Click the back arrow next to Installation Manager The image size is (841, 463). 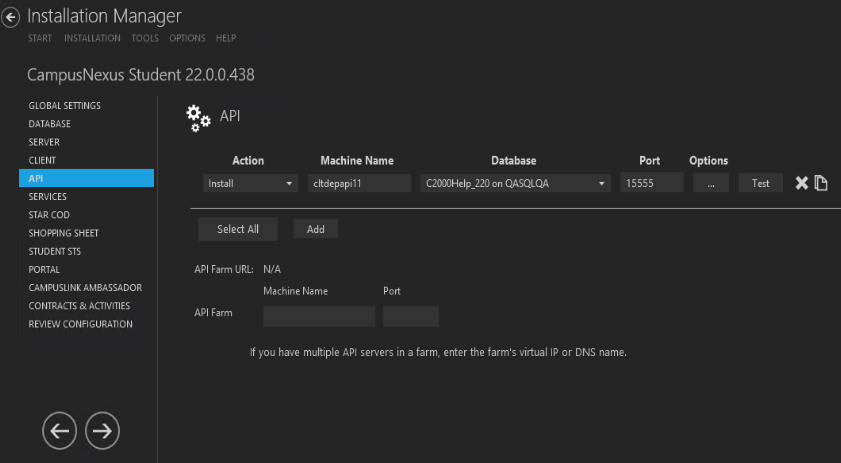point(10,17)
